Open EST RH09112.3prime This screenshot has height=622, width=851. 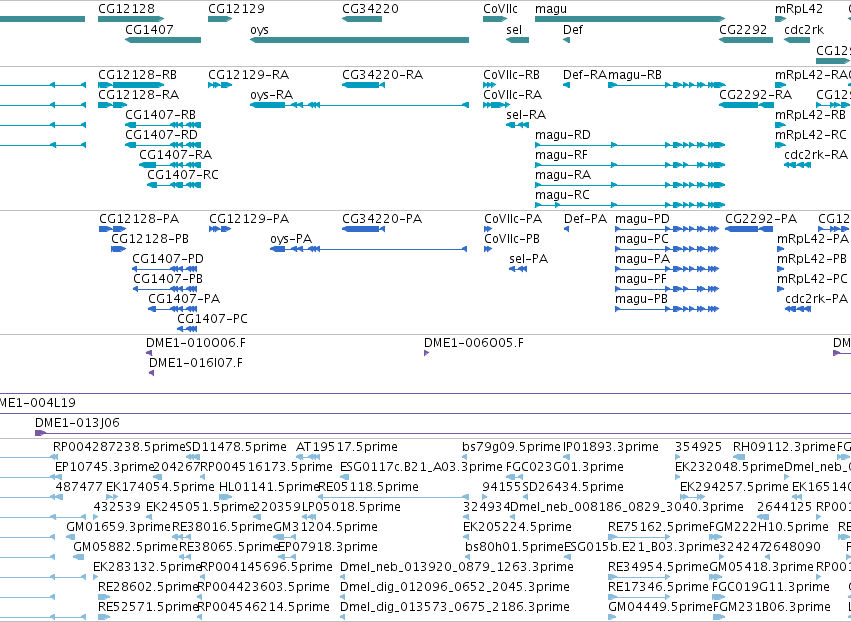click(x=784, y=447)
